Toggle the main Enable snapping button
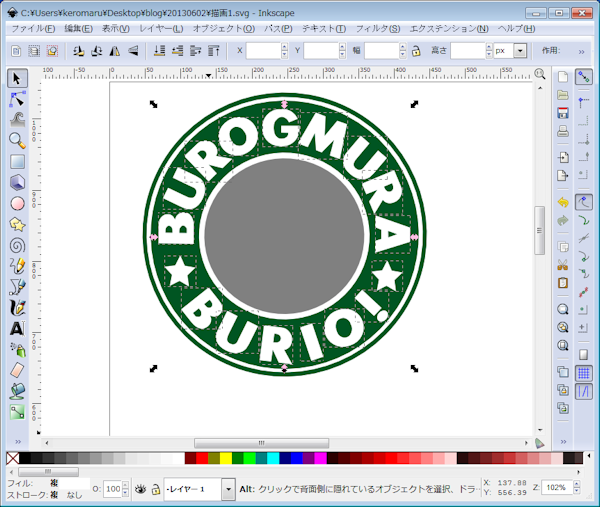 coord(584,77)
